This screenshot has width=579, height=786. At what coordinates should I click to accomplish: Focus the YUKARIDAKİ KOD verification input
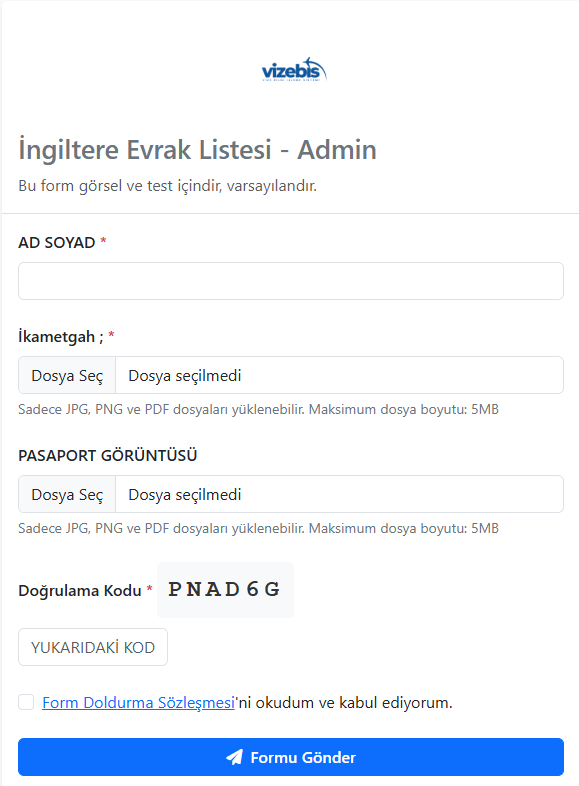coord(93,647)
